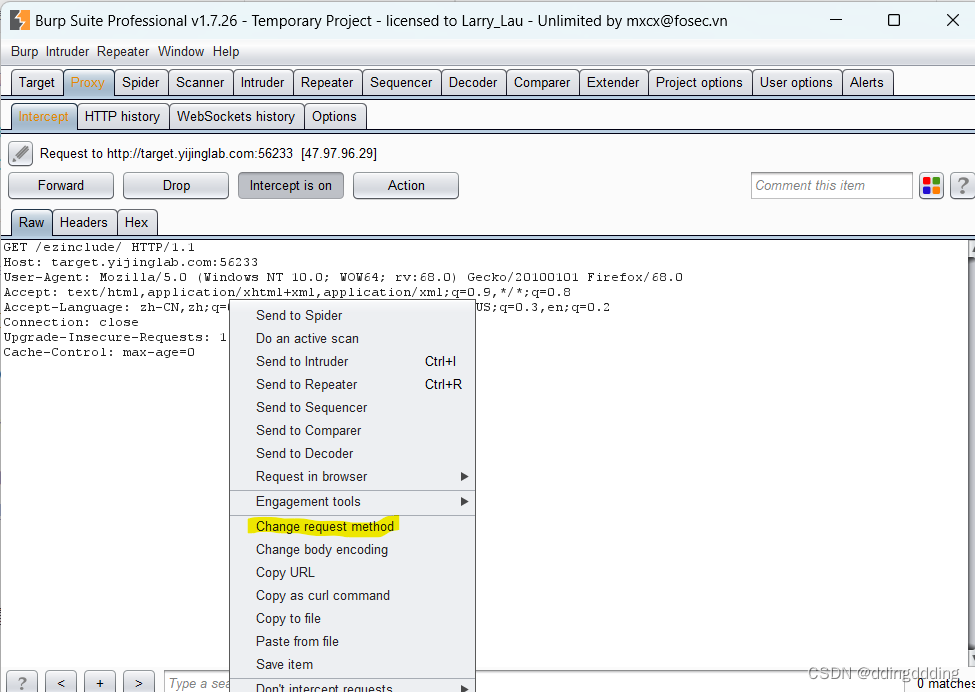Click the Drop button

(x=176, y=185)
